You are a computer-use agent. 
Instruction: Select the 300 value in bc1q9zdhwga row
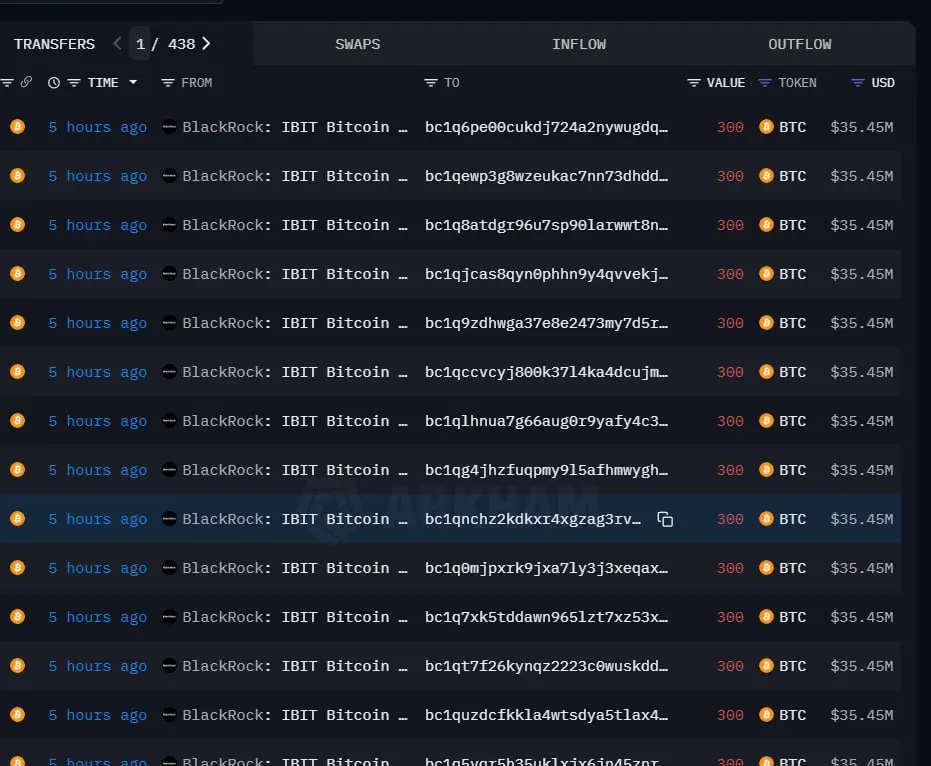730,323
